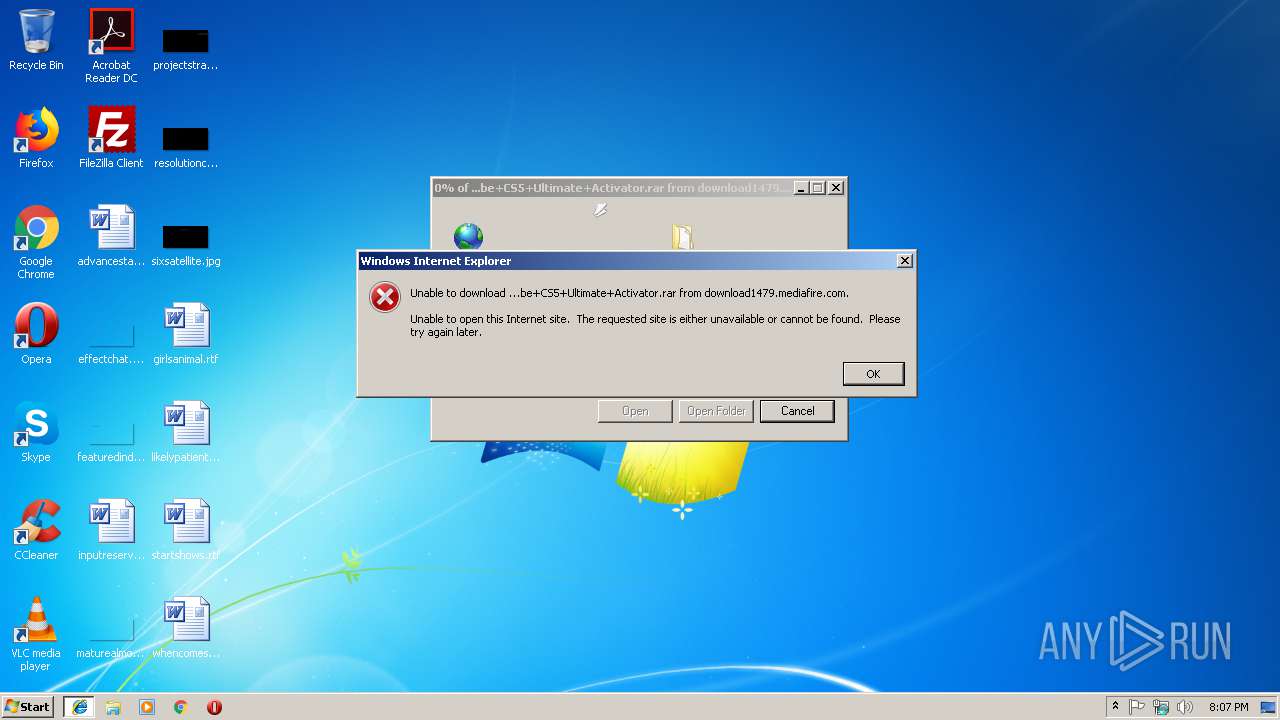Viewport: 1280px width, 720px height.
Task: Select the likelypatient... document
Action: (x=186, y=432)
